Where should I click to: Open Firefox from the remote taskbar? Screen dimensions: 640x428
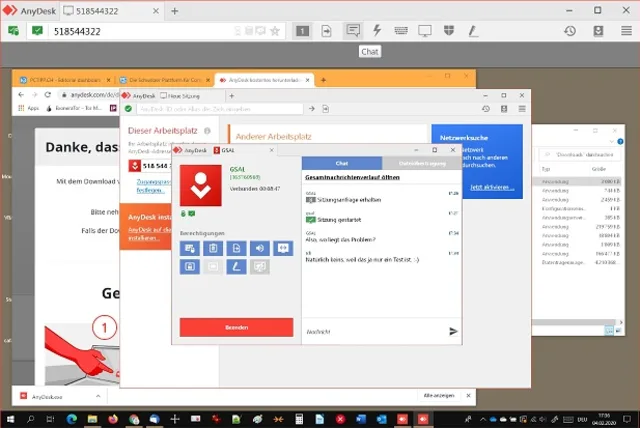(x=113, y=419)
